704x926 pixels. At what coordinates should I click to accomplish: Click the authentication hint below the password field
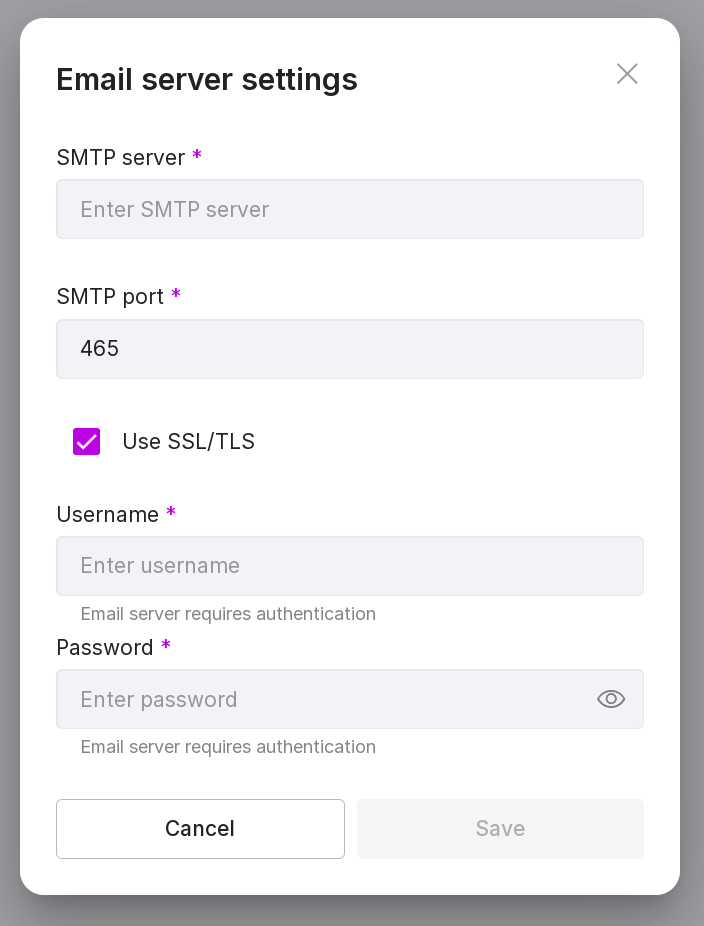[x=228, y=747]
